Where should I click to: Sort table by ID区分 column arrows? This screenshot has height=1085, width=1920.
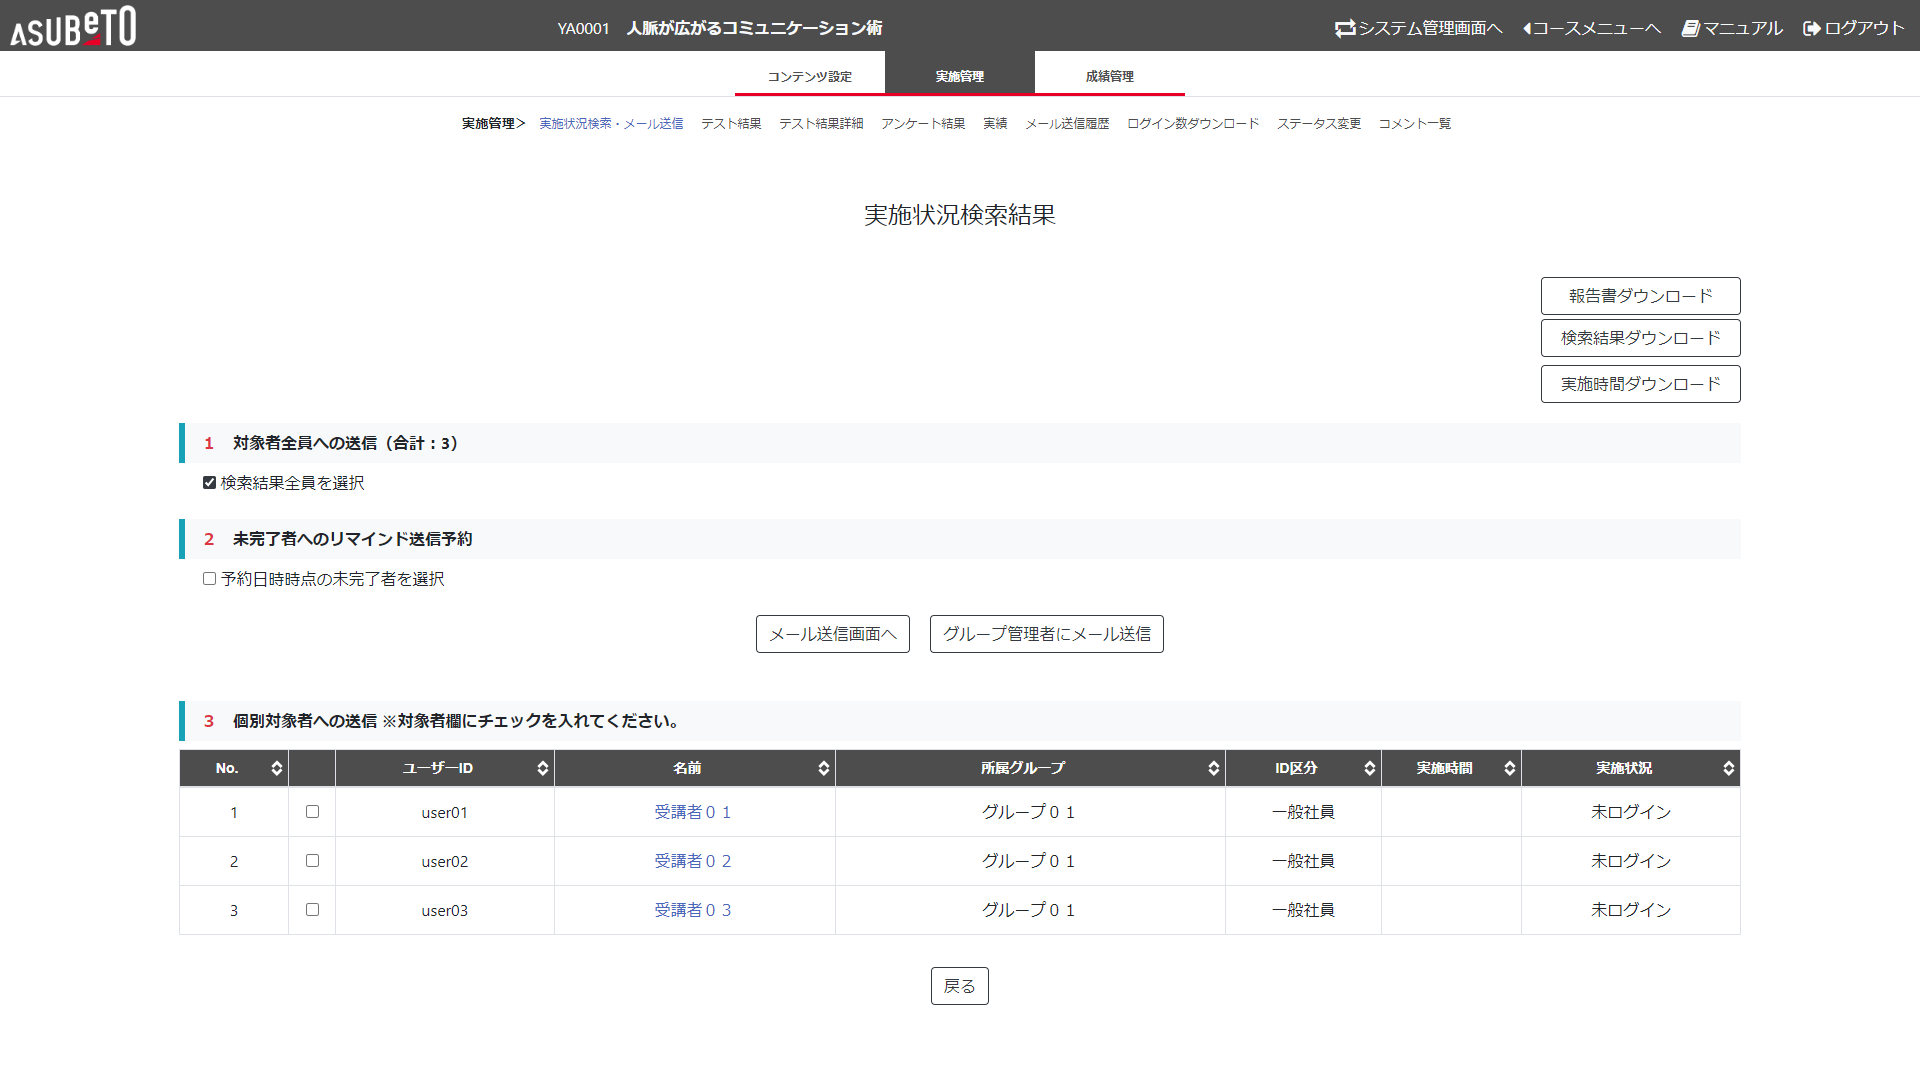point(1369,768)
